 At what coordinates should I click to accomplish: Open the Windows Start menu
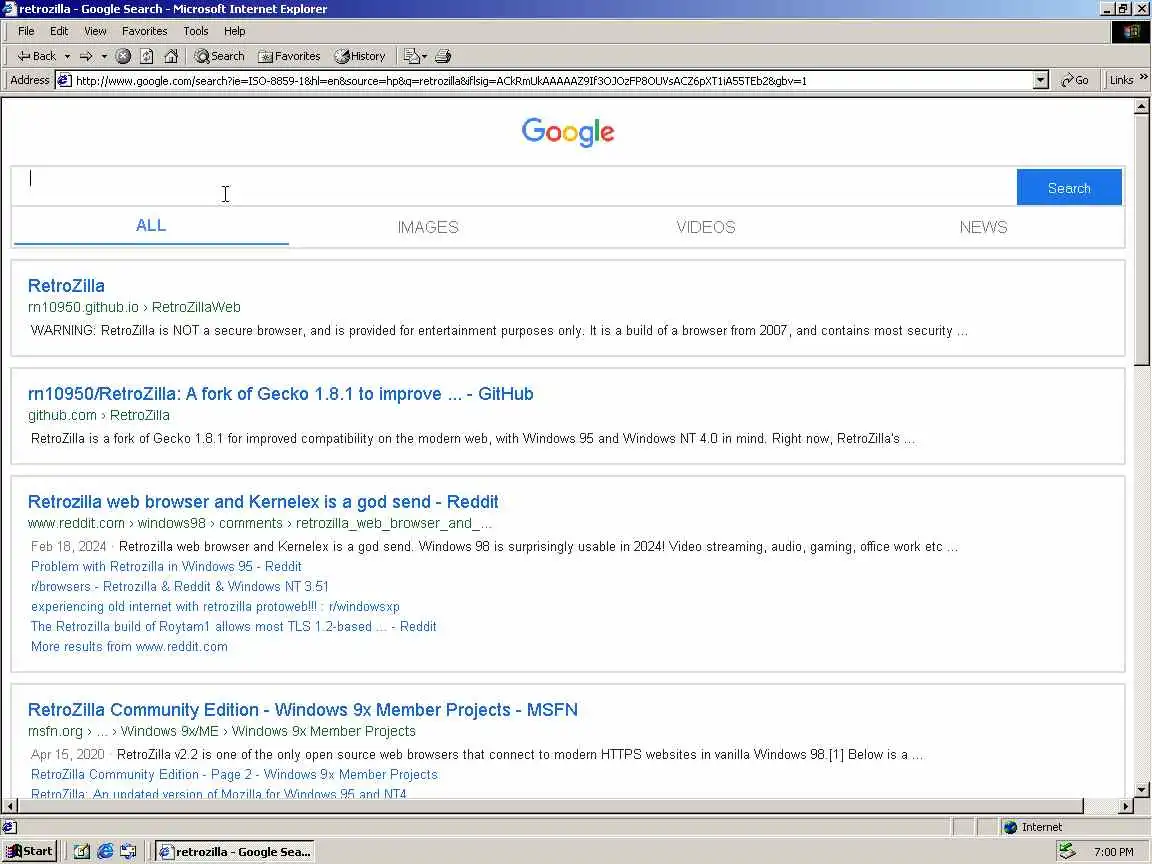pos(29,852)
